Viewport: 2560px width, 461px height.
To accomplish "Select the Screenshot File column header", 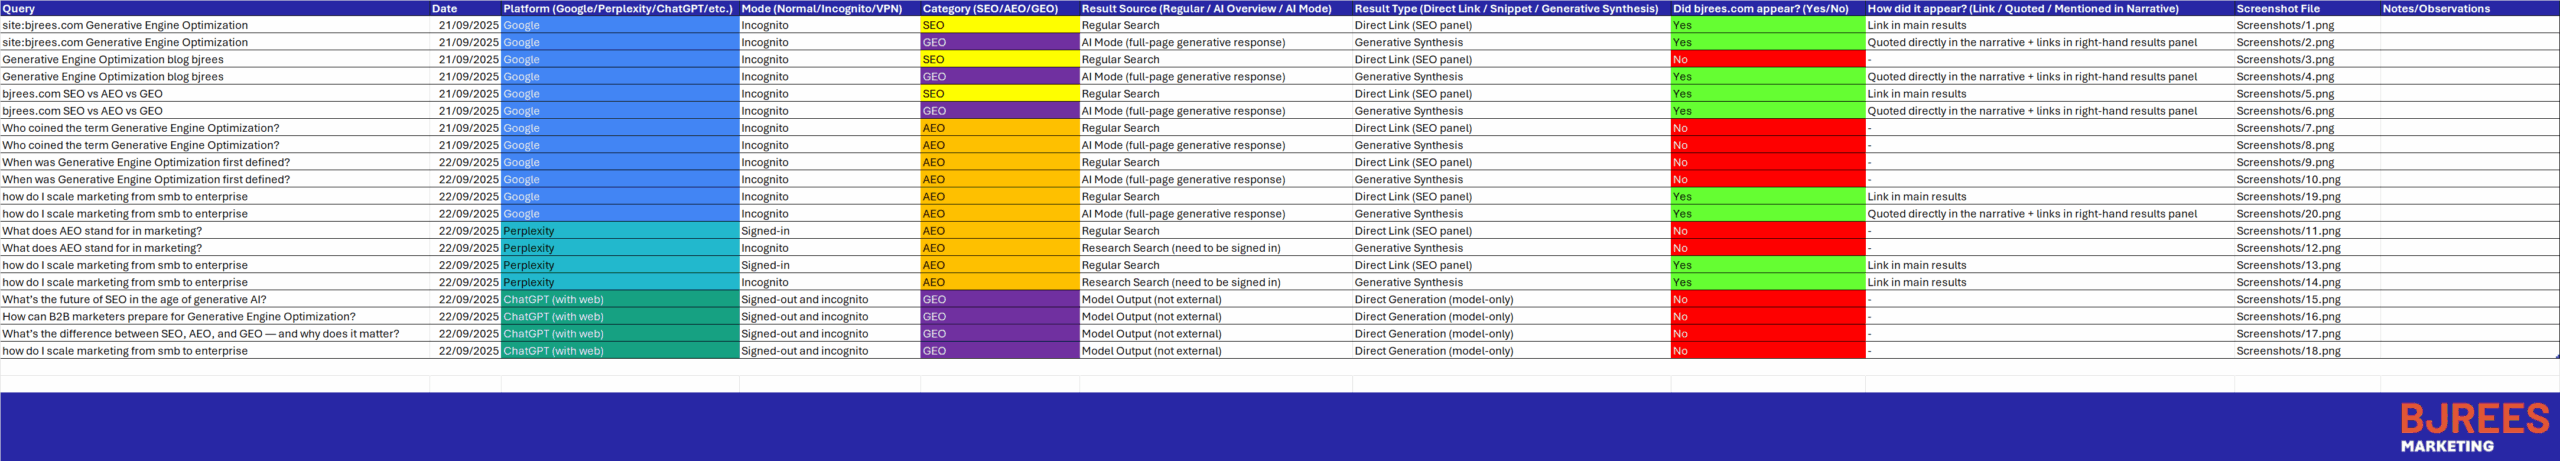I will [x=2305, y=8].
